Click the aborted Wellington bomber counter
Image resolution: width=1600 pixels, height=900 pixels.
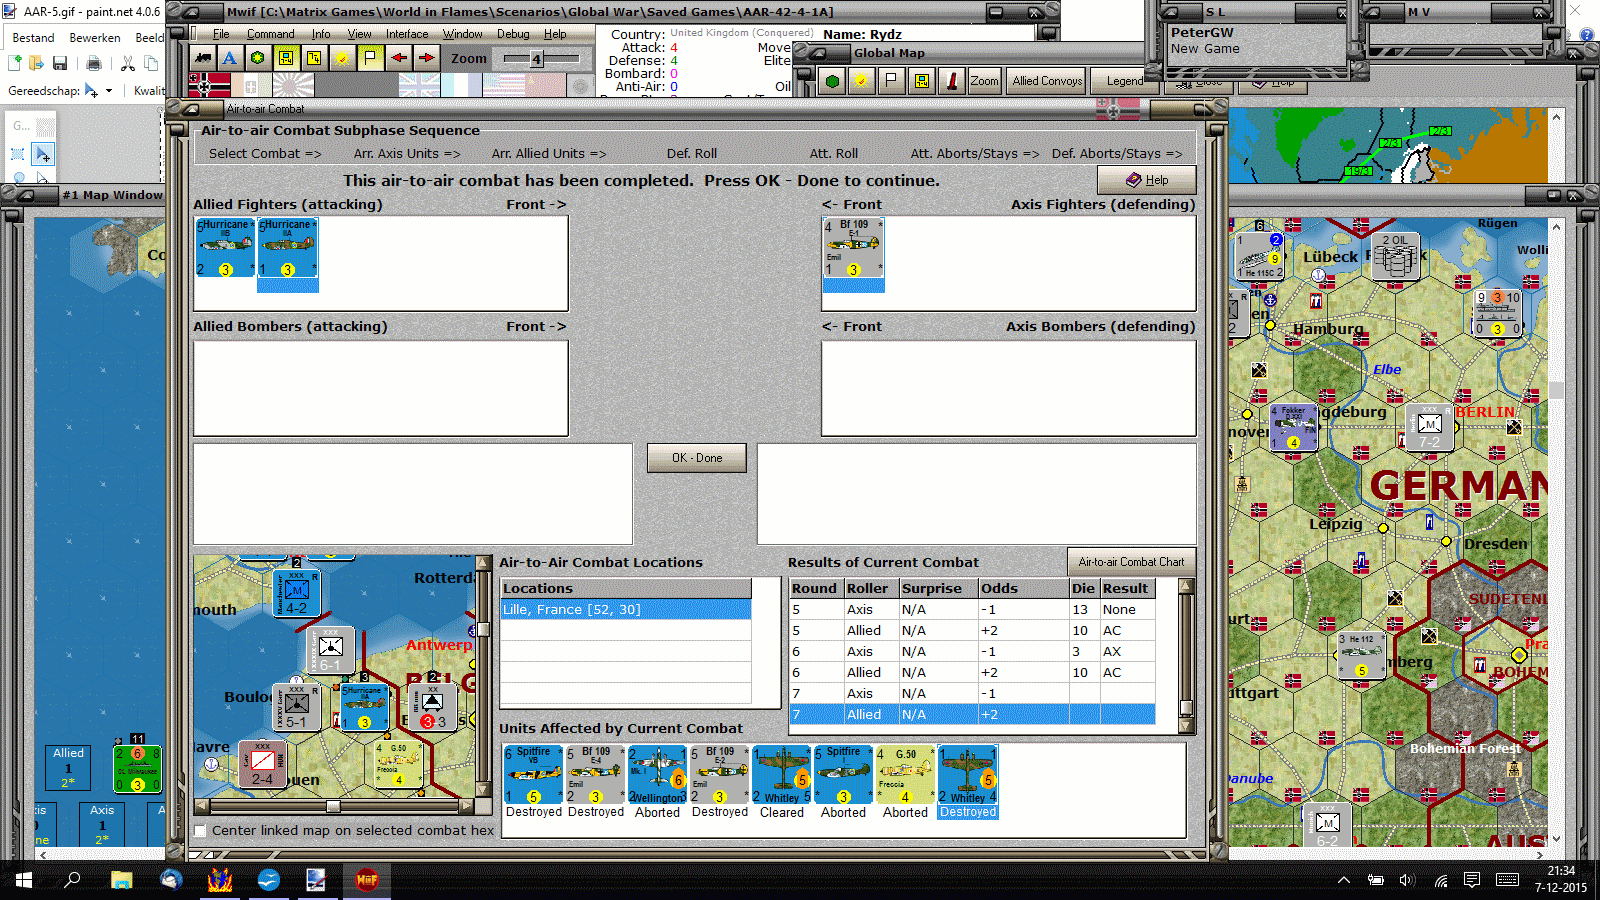point(657,775)
